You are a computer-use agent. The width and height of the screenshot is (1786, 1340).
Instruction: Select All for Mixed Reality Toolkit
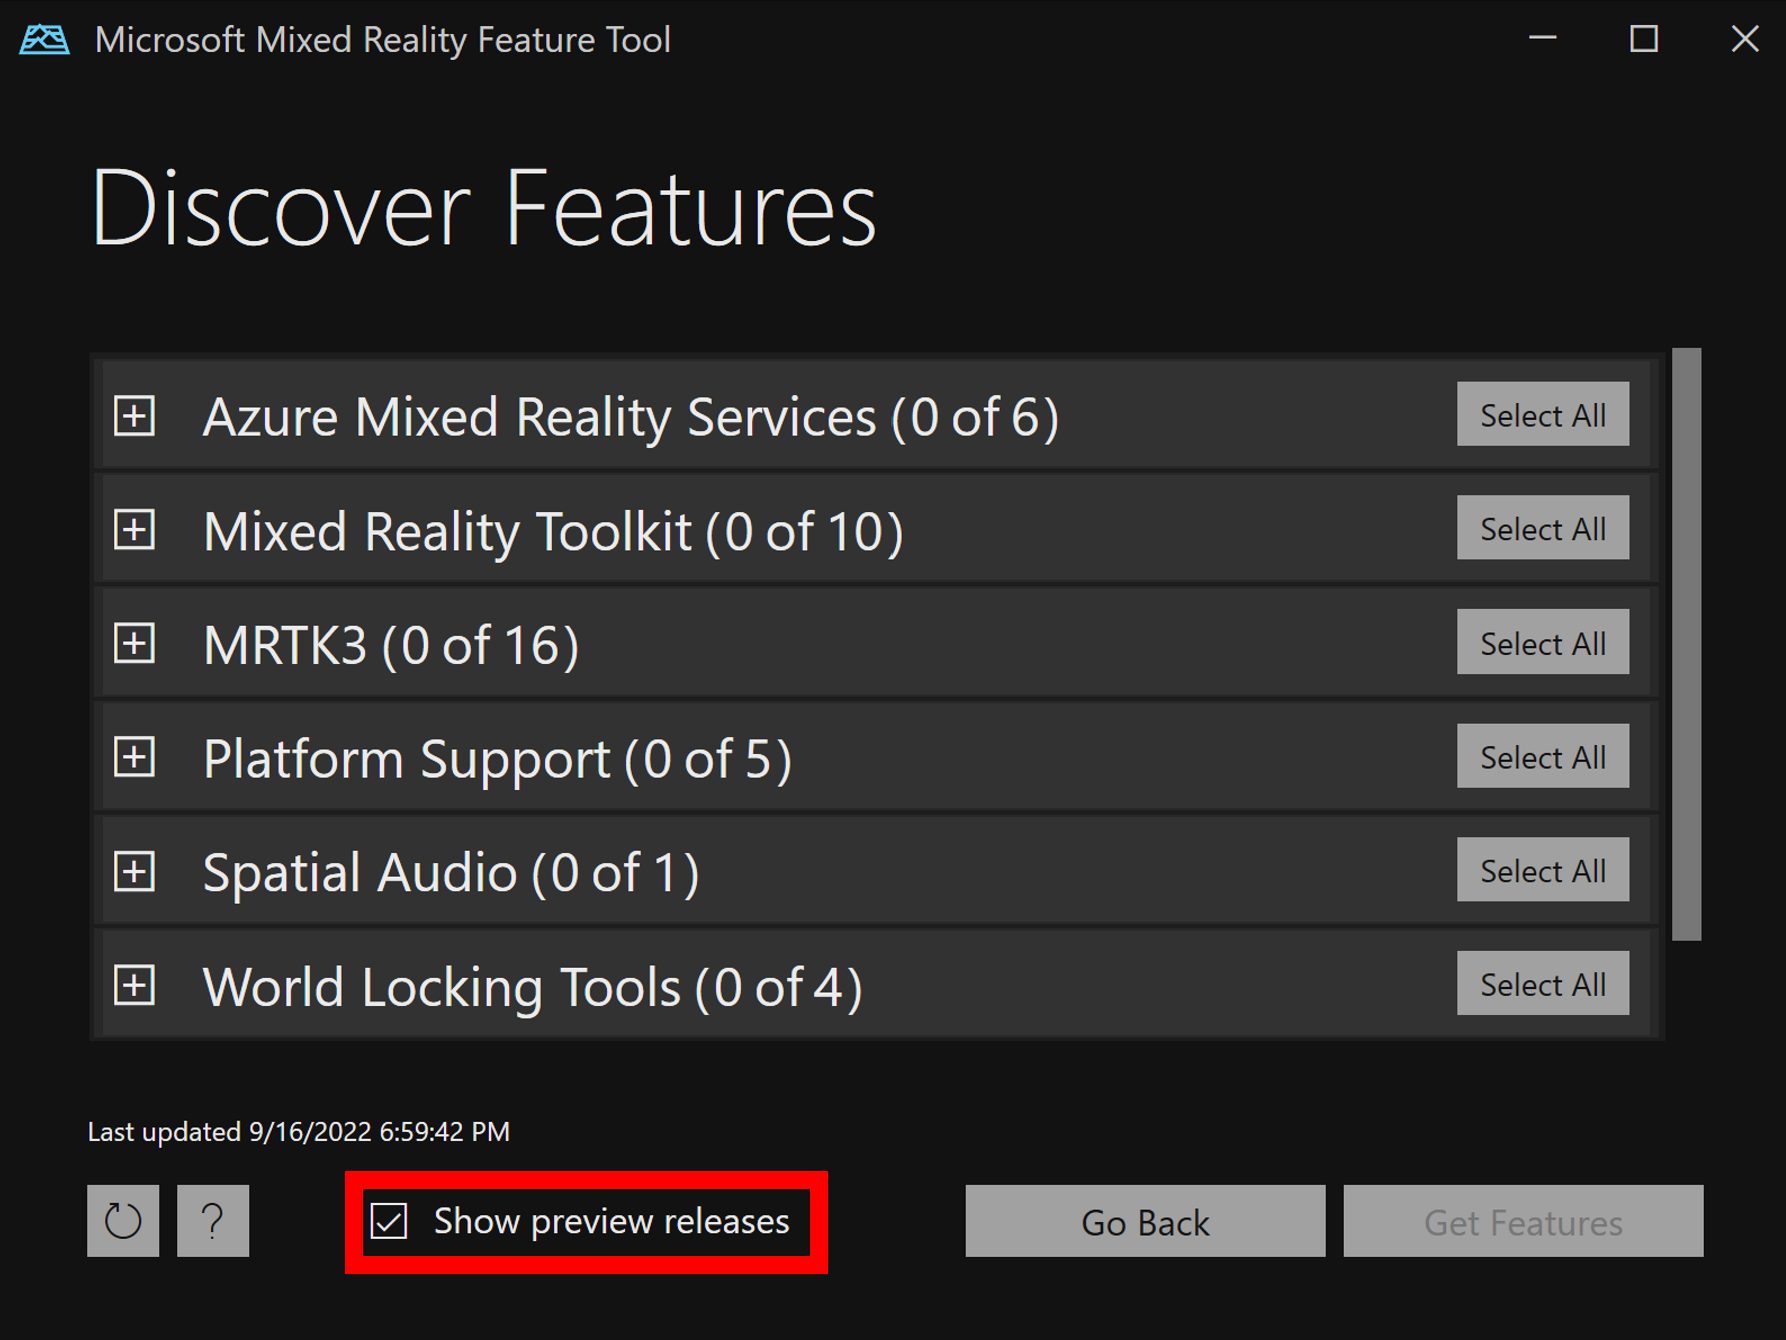click(1543, 528)
